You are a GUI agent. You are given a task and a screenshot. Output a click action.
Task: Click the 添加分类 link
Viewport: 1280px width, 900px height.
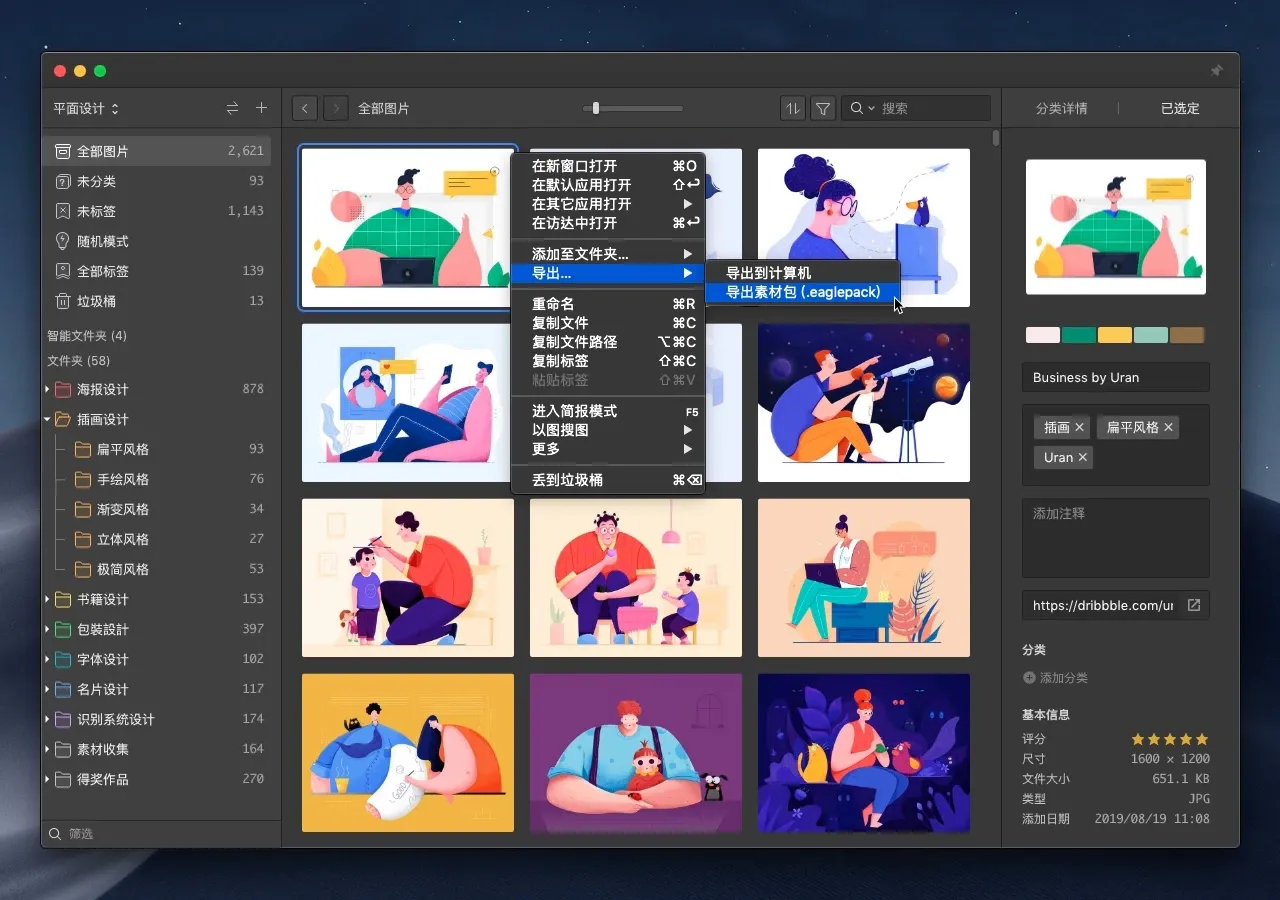coord(1063,678)
